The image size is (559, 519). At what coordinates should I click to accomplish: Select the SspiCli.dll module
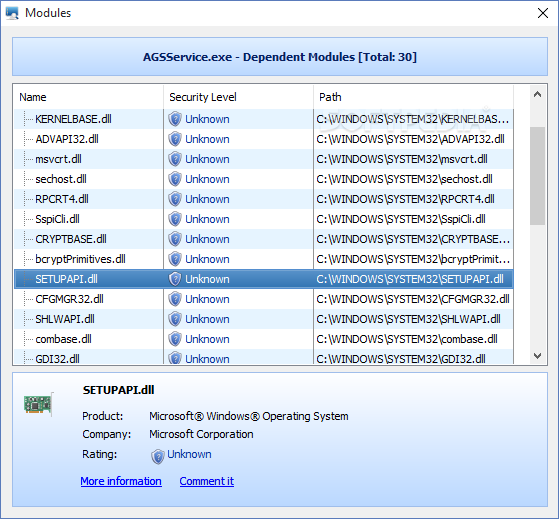57,219
